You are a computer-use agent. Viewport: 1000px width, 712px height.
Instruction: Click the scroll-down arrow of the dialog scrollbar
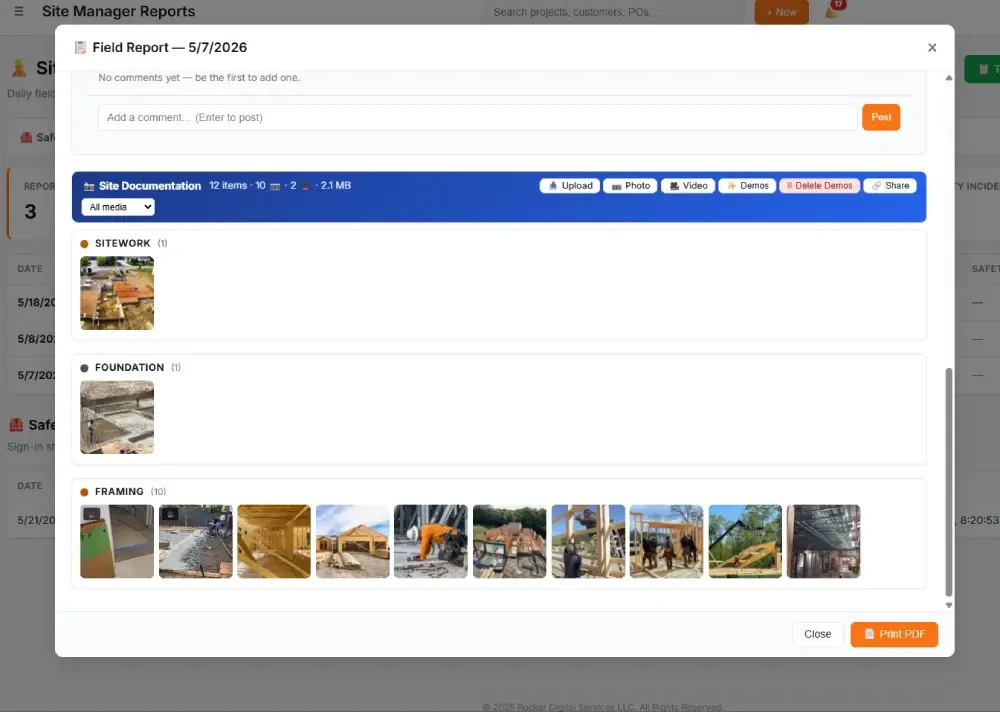(x=949, y=605)
